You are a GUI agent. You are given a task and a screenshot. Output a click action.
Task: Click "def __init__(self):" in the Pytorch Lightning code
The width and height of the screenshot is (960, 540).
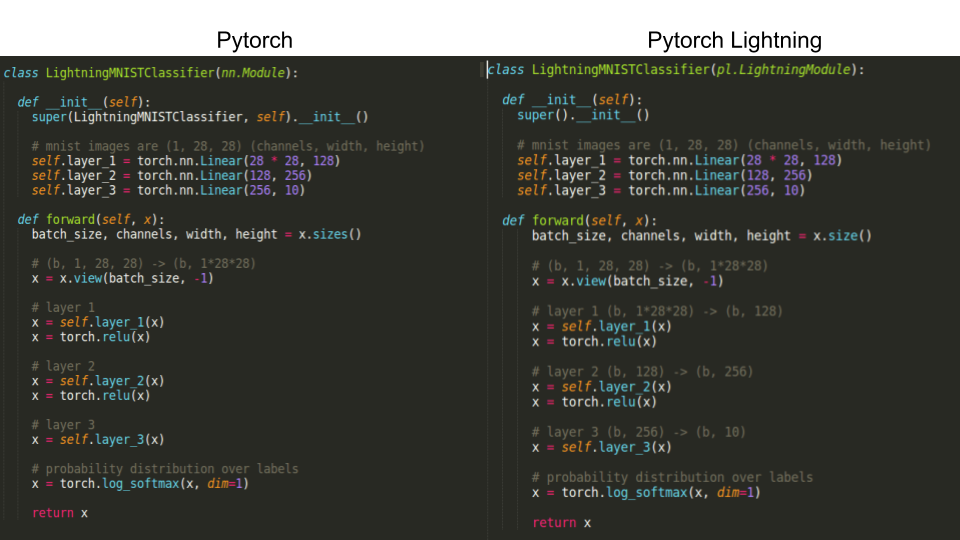[x=572, y=100]
